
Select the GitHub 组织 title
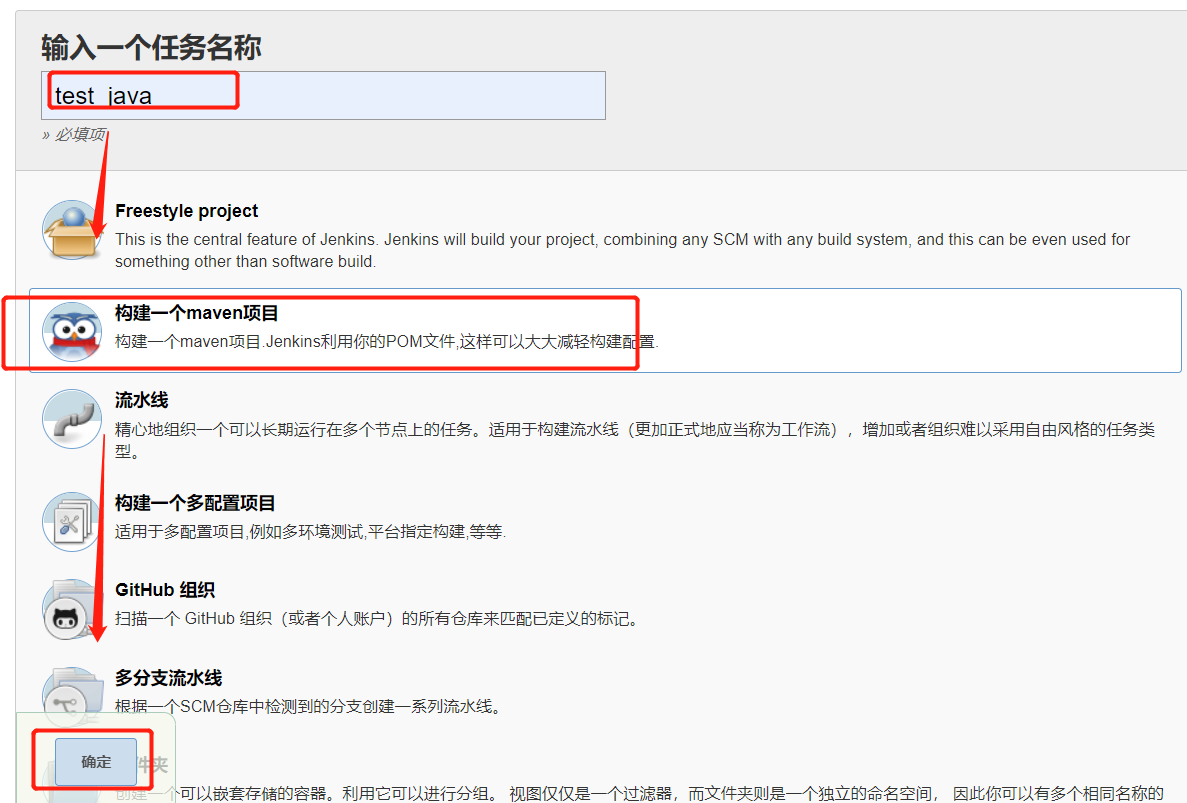click(x=165, y=590)
